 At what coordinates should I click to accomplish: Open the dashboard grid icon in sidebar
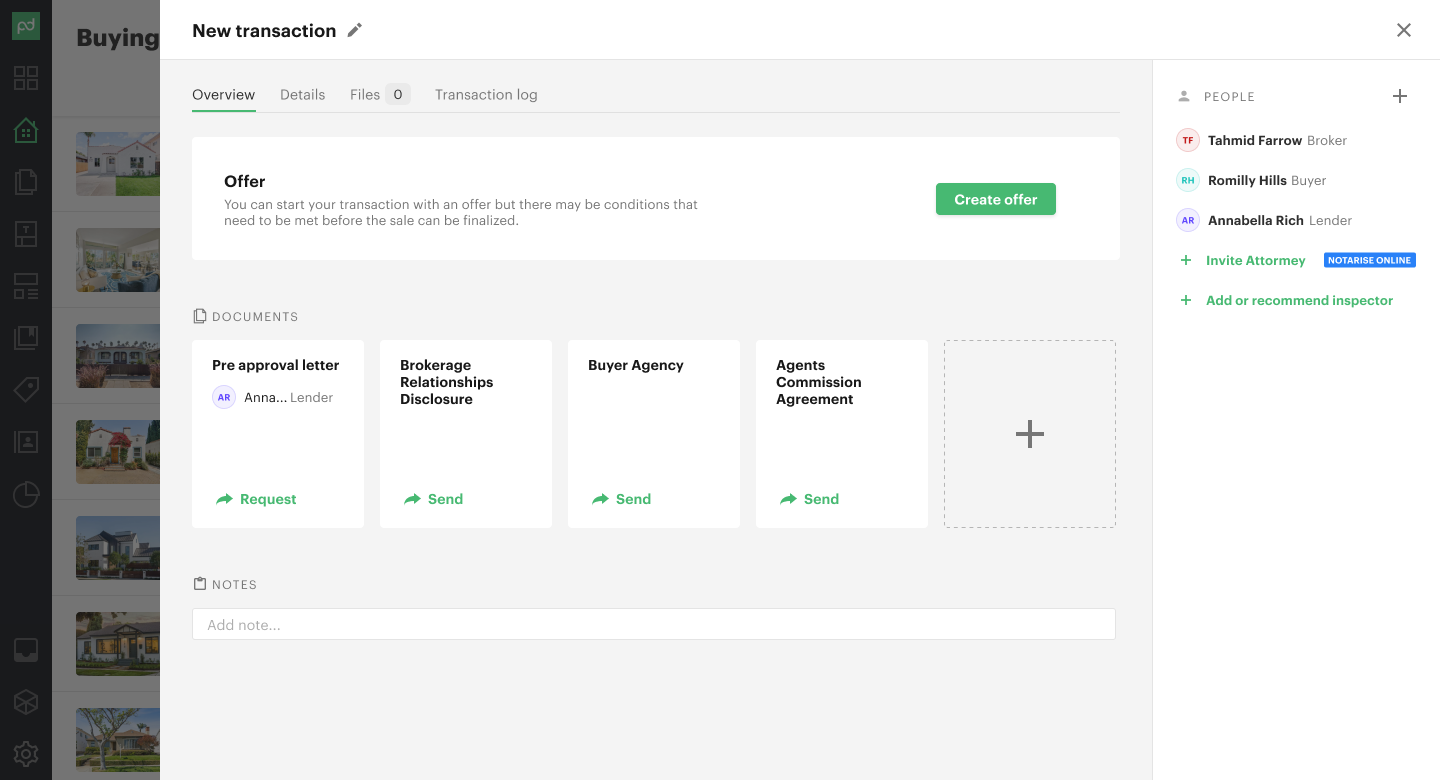(26, 78)
